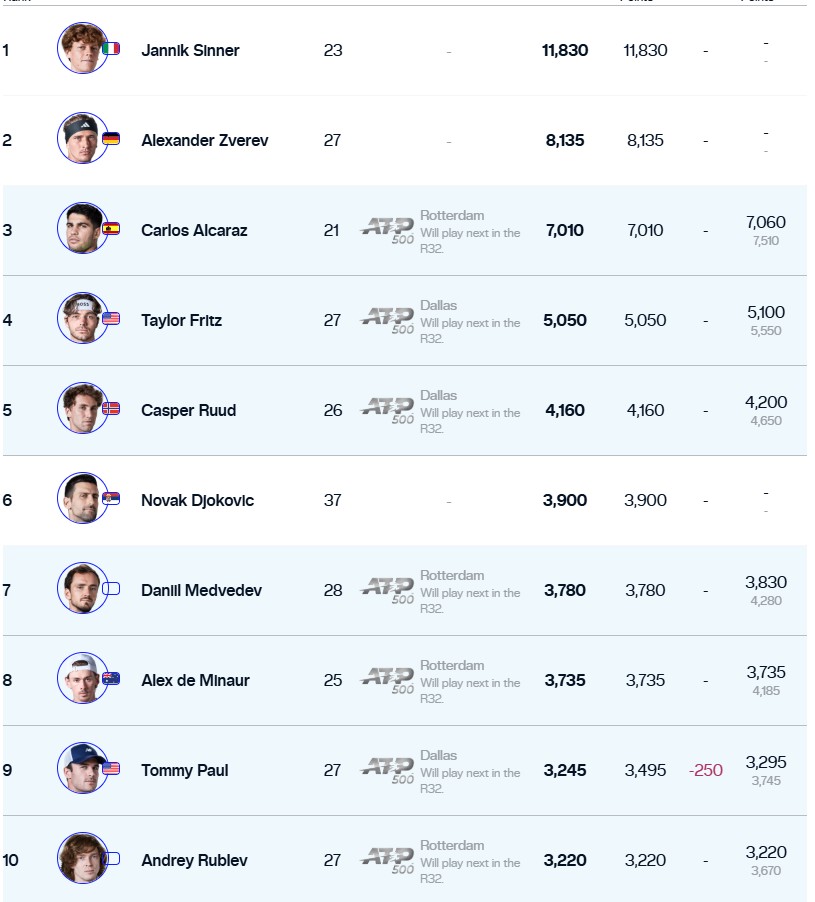Click the ATP 500 logo in Carlos Alcaraz's row
Screen dimensions: 815x902
point(387,230)
